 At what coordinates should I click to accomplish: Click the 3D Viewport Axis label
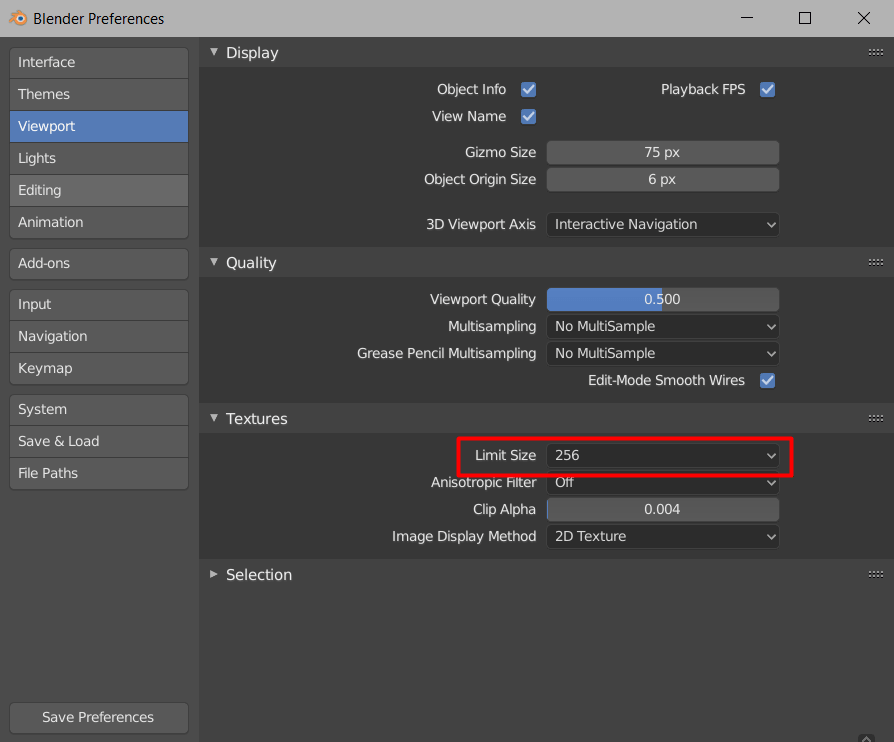[x=481, y=224]
